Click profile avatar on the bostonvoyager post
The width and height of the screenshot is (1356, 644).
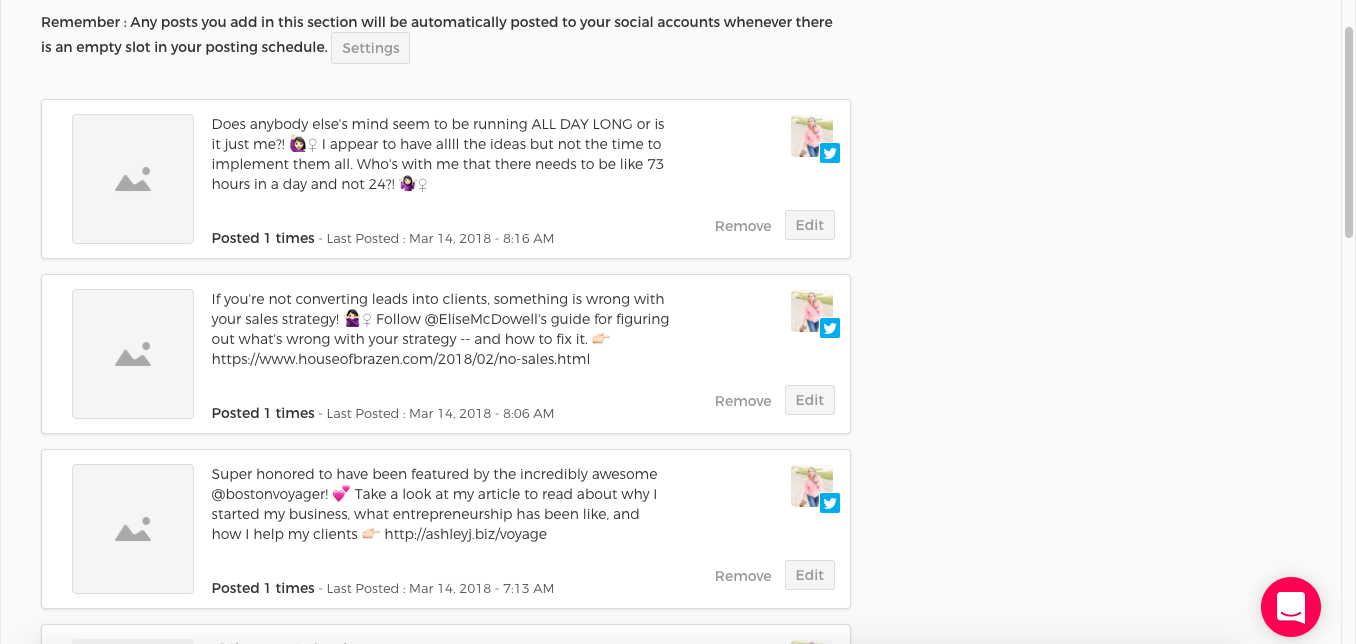click(x=811, y=486)
